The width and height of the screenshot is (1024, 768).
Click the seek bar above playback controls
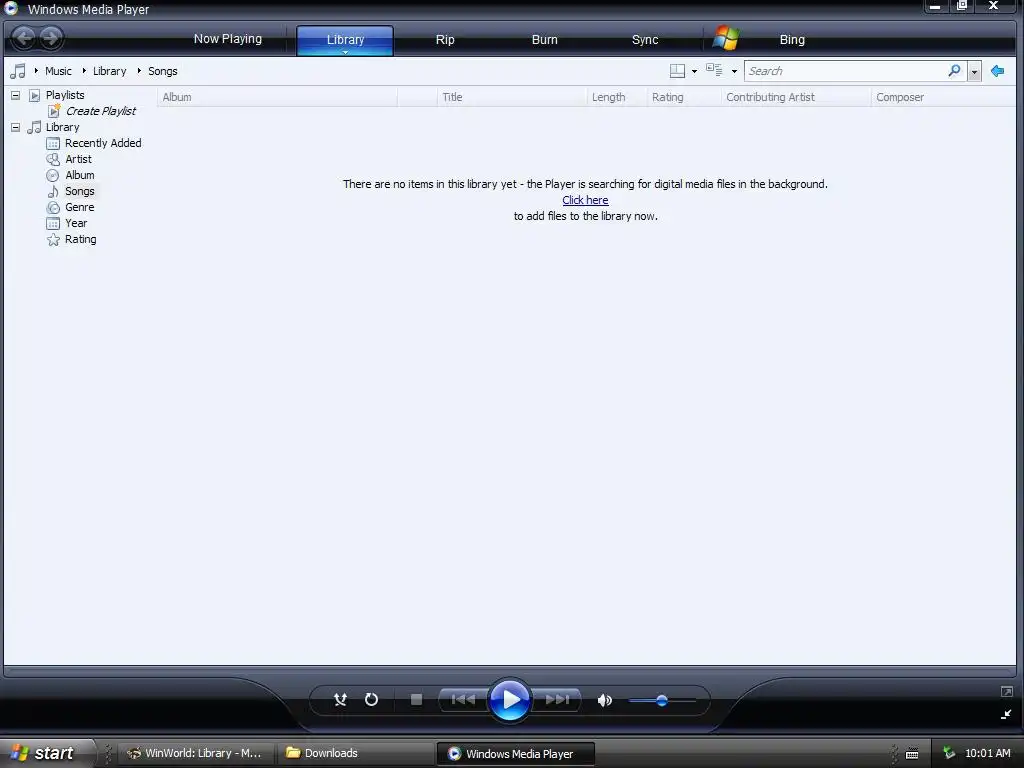(x=509, y=669)
